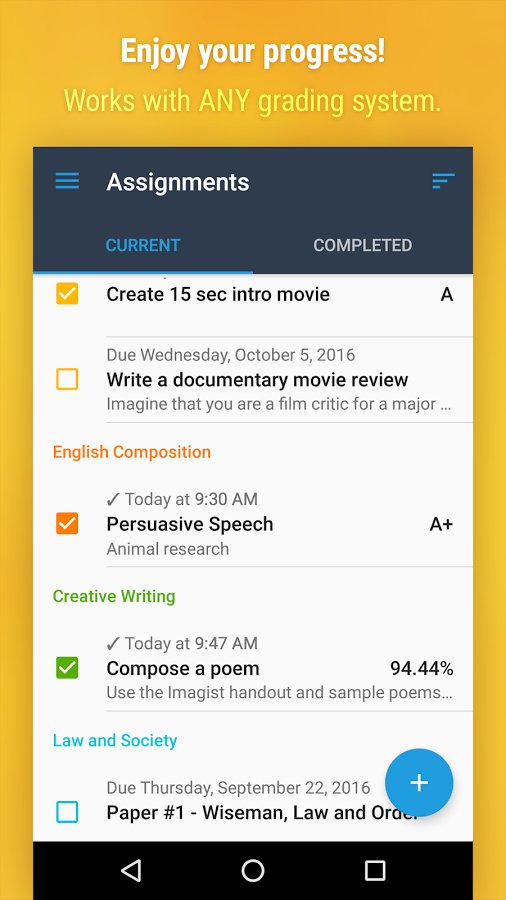Open the English Composition course header
The height and width of the screenshot is (900, 506).
click(131, 452)
